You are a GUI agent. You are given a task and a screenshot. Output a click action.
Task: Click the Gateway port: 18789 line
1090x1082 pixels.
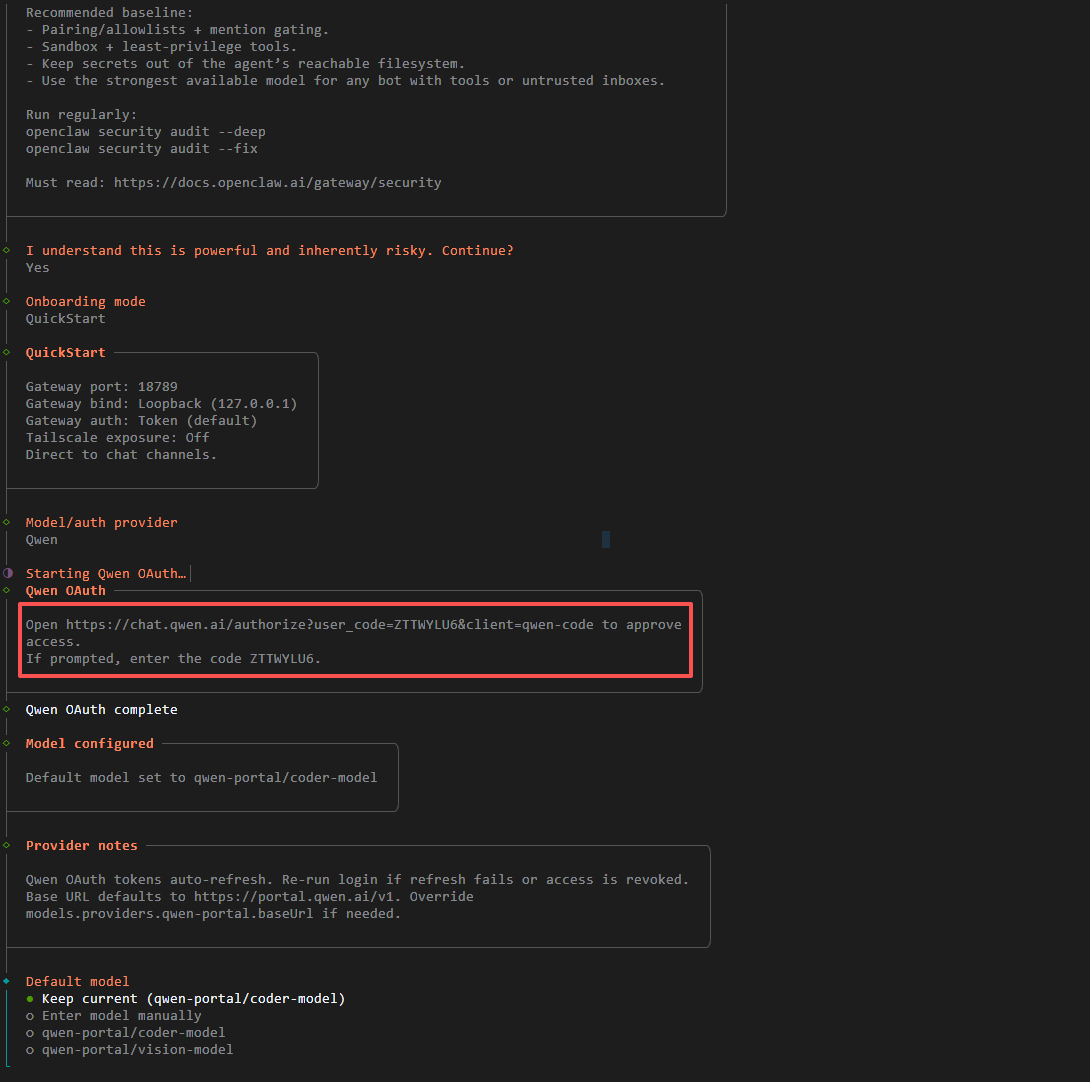coord(101,387)
